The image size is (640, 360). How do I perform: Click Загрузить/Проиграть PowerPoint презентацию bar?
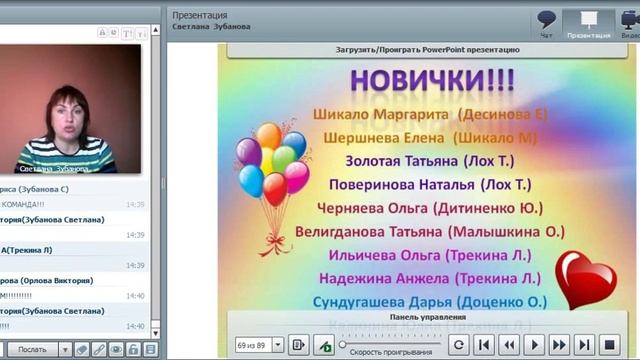[x=427, y=50]
